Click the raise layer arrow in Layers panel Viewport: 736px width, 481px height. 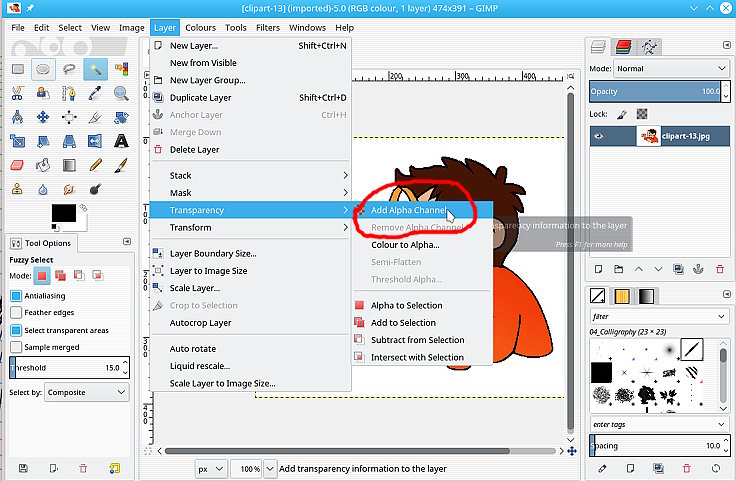(638, 269)
